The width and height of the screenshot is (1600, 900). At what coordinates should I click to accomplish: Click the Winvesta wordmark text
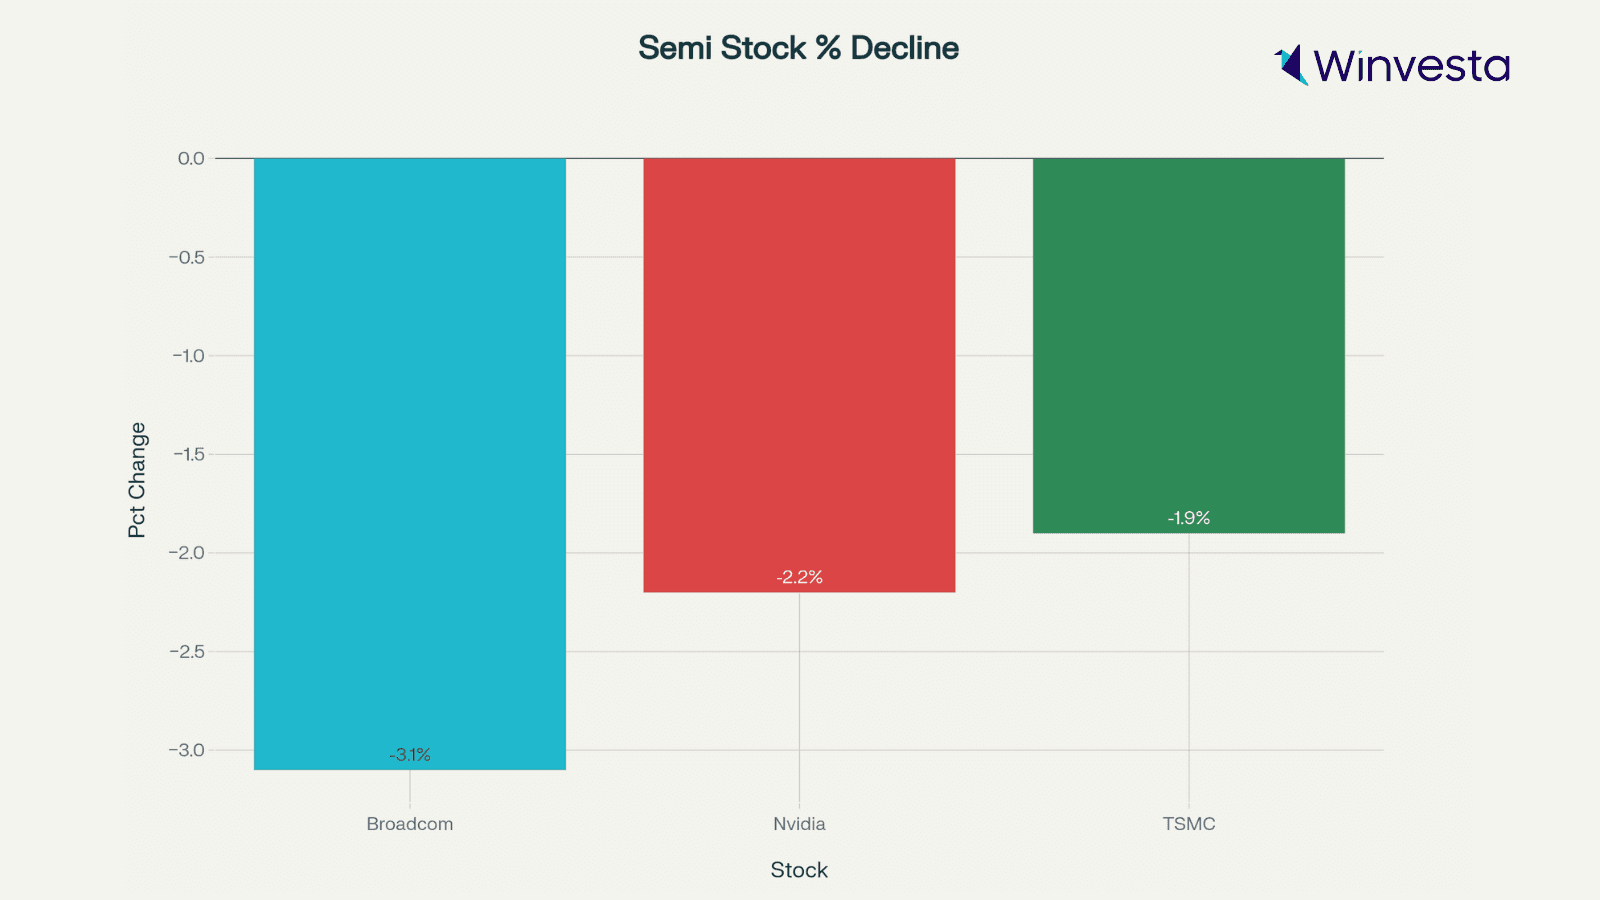1411,66
